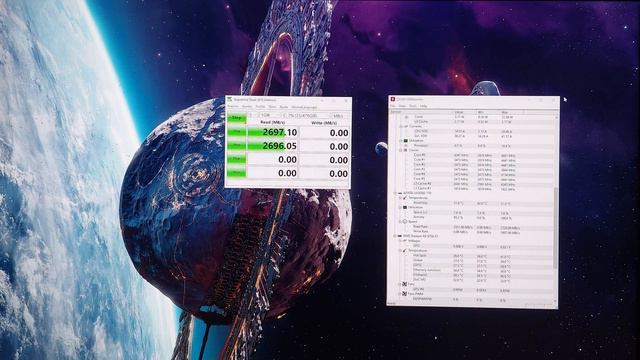Open the test count dropdown beside Stop
This screenshot has height=360, width=640.
click(x=253, y=116)
